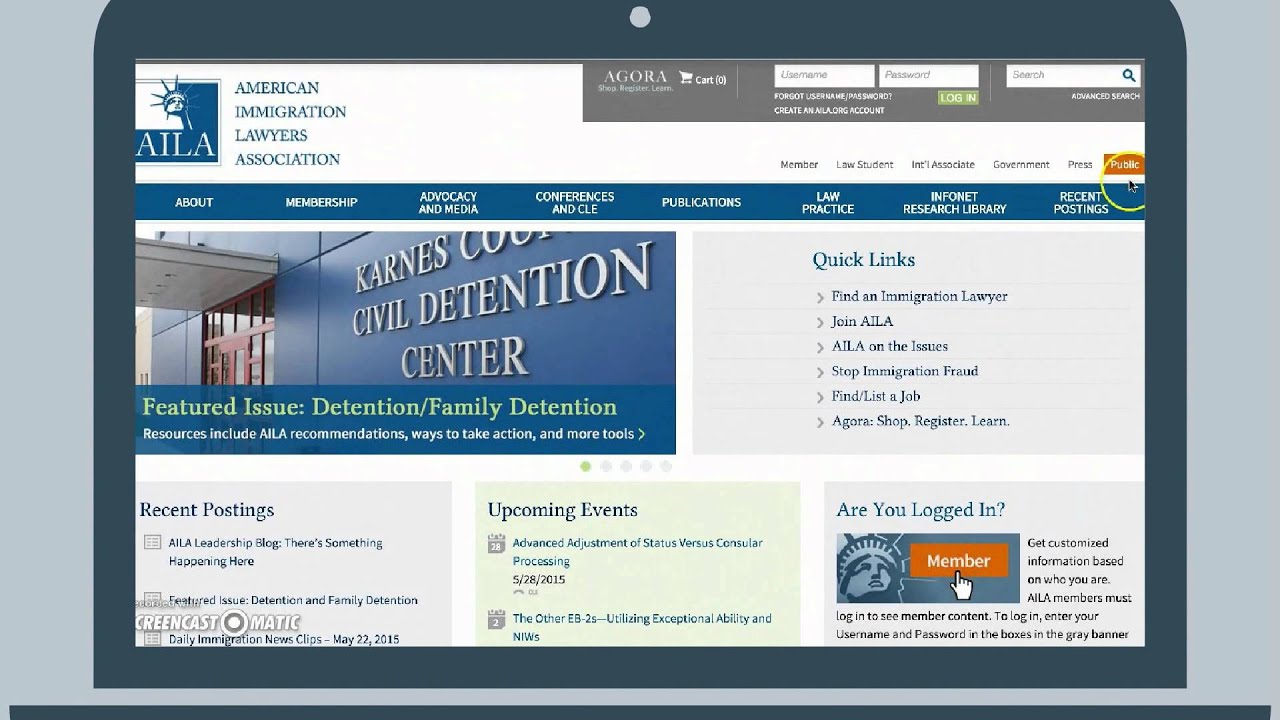This screenshot has height=720, width=1280.
Task: Click the Upcoming Events section heading
Action: pyautogui.click(x=562, y=510)
